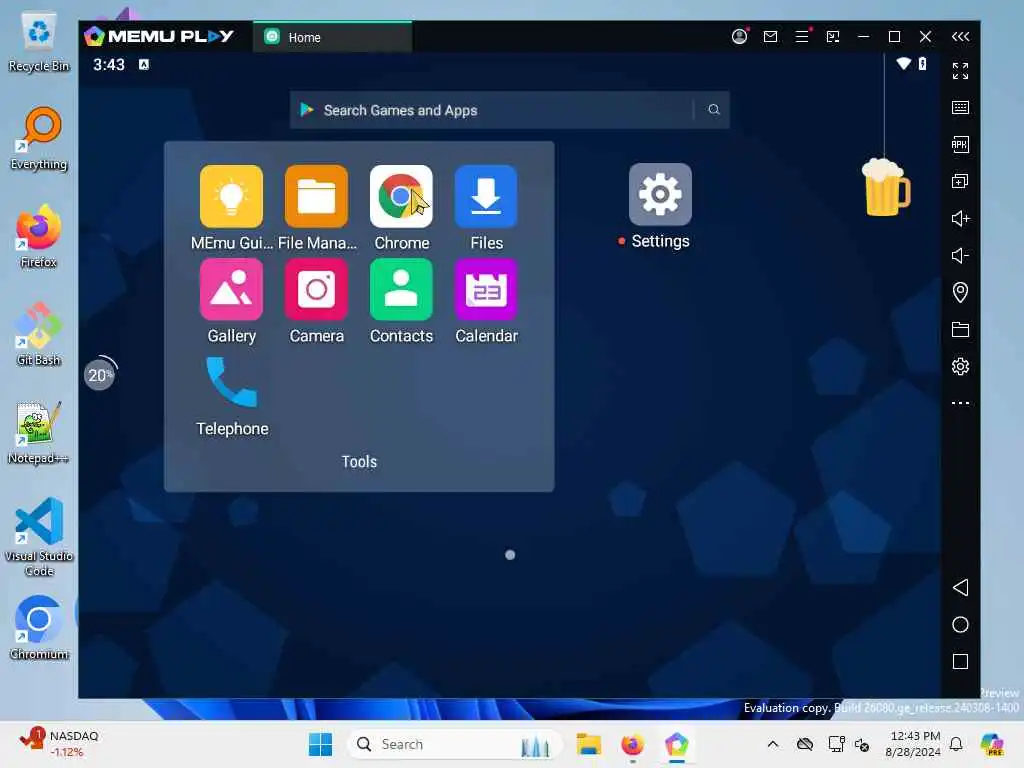Select the Notepad++ desktop shortcut
The height and width of the screenshot is (768, 1024).
pos(39,433)
